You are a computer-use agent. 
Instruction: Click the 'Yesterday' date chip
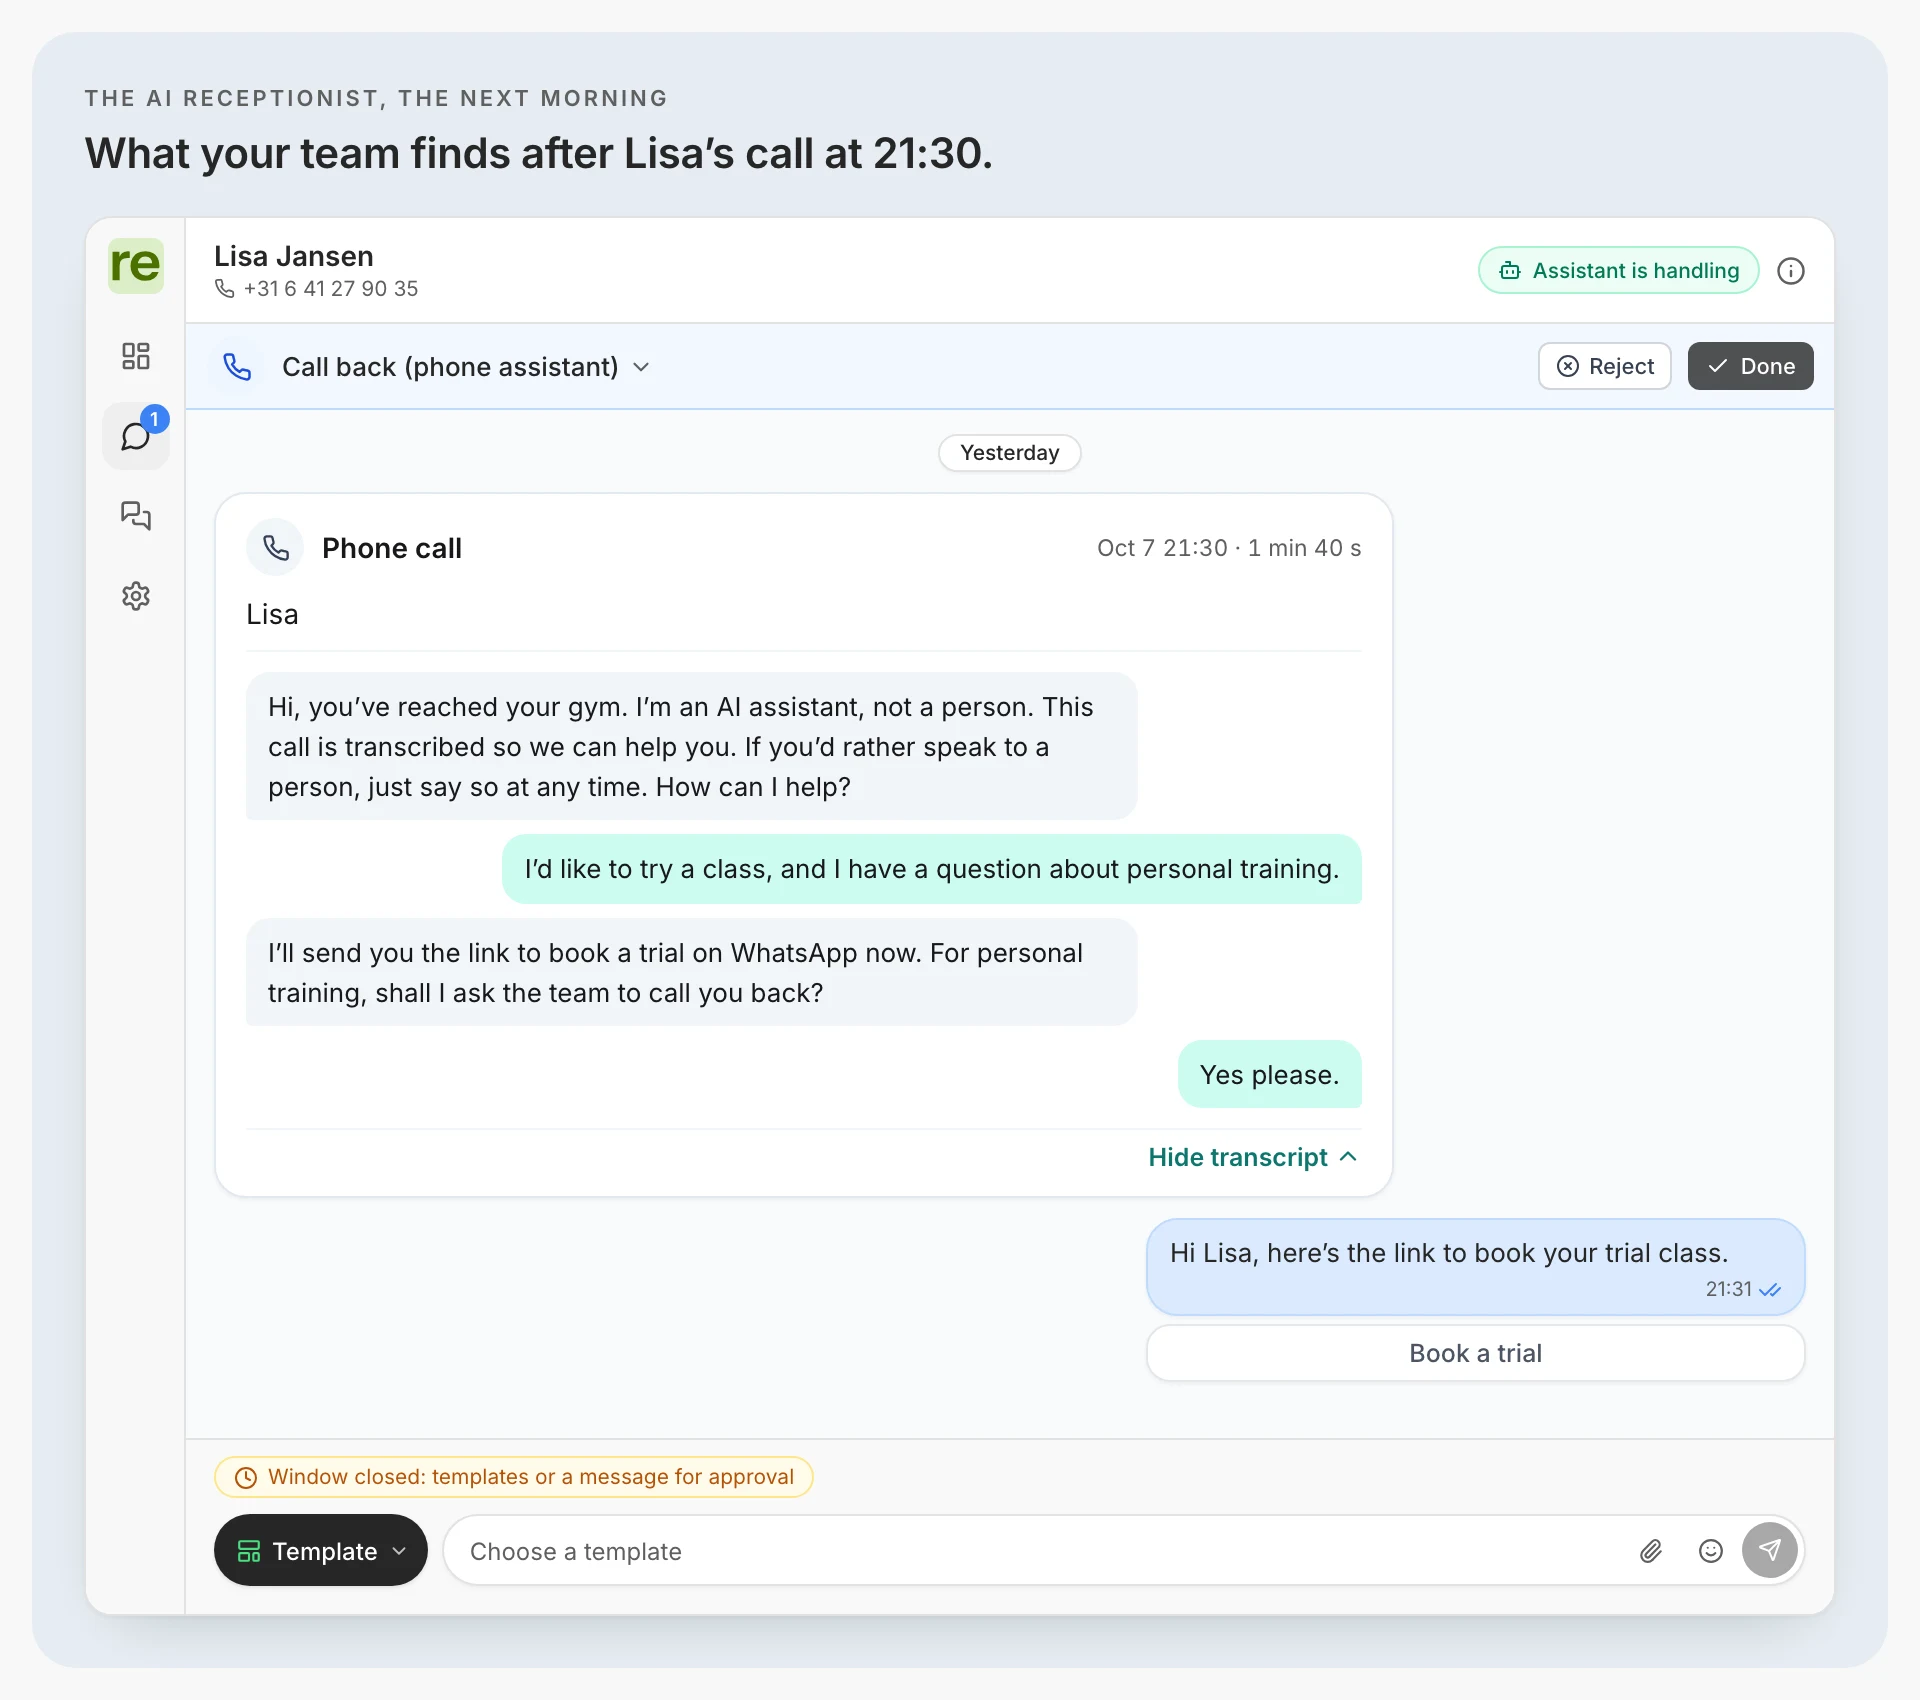pyautogui.click(x=1010, y=452)
